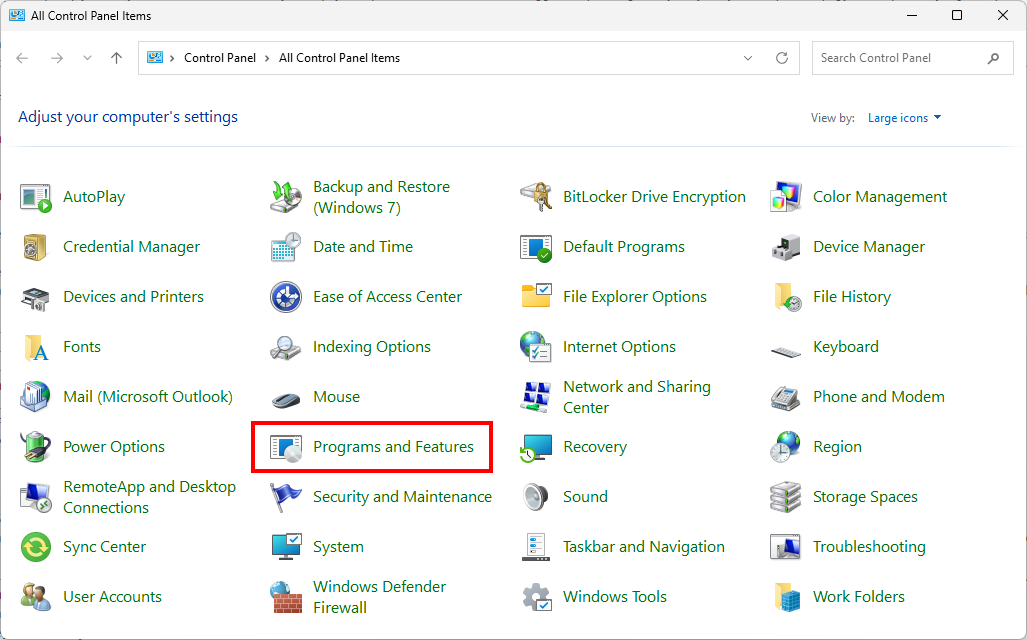
Task: Click the Sound speaker icon
Action: tap(536, 497)
